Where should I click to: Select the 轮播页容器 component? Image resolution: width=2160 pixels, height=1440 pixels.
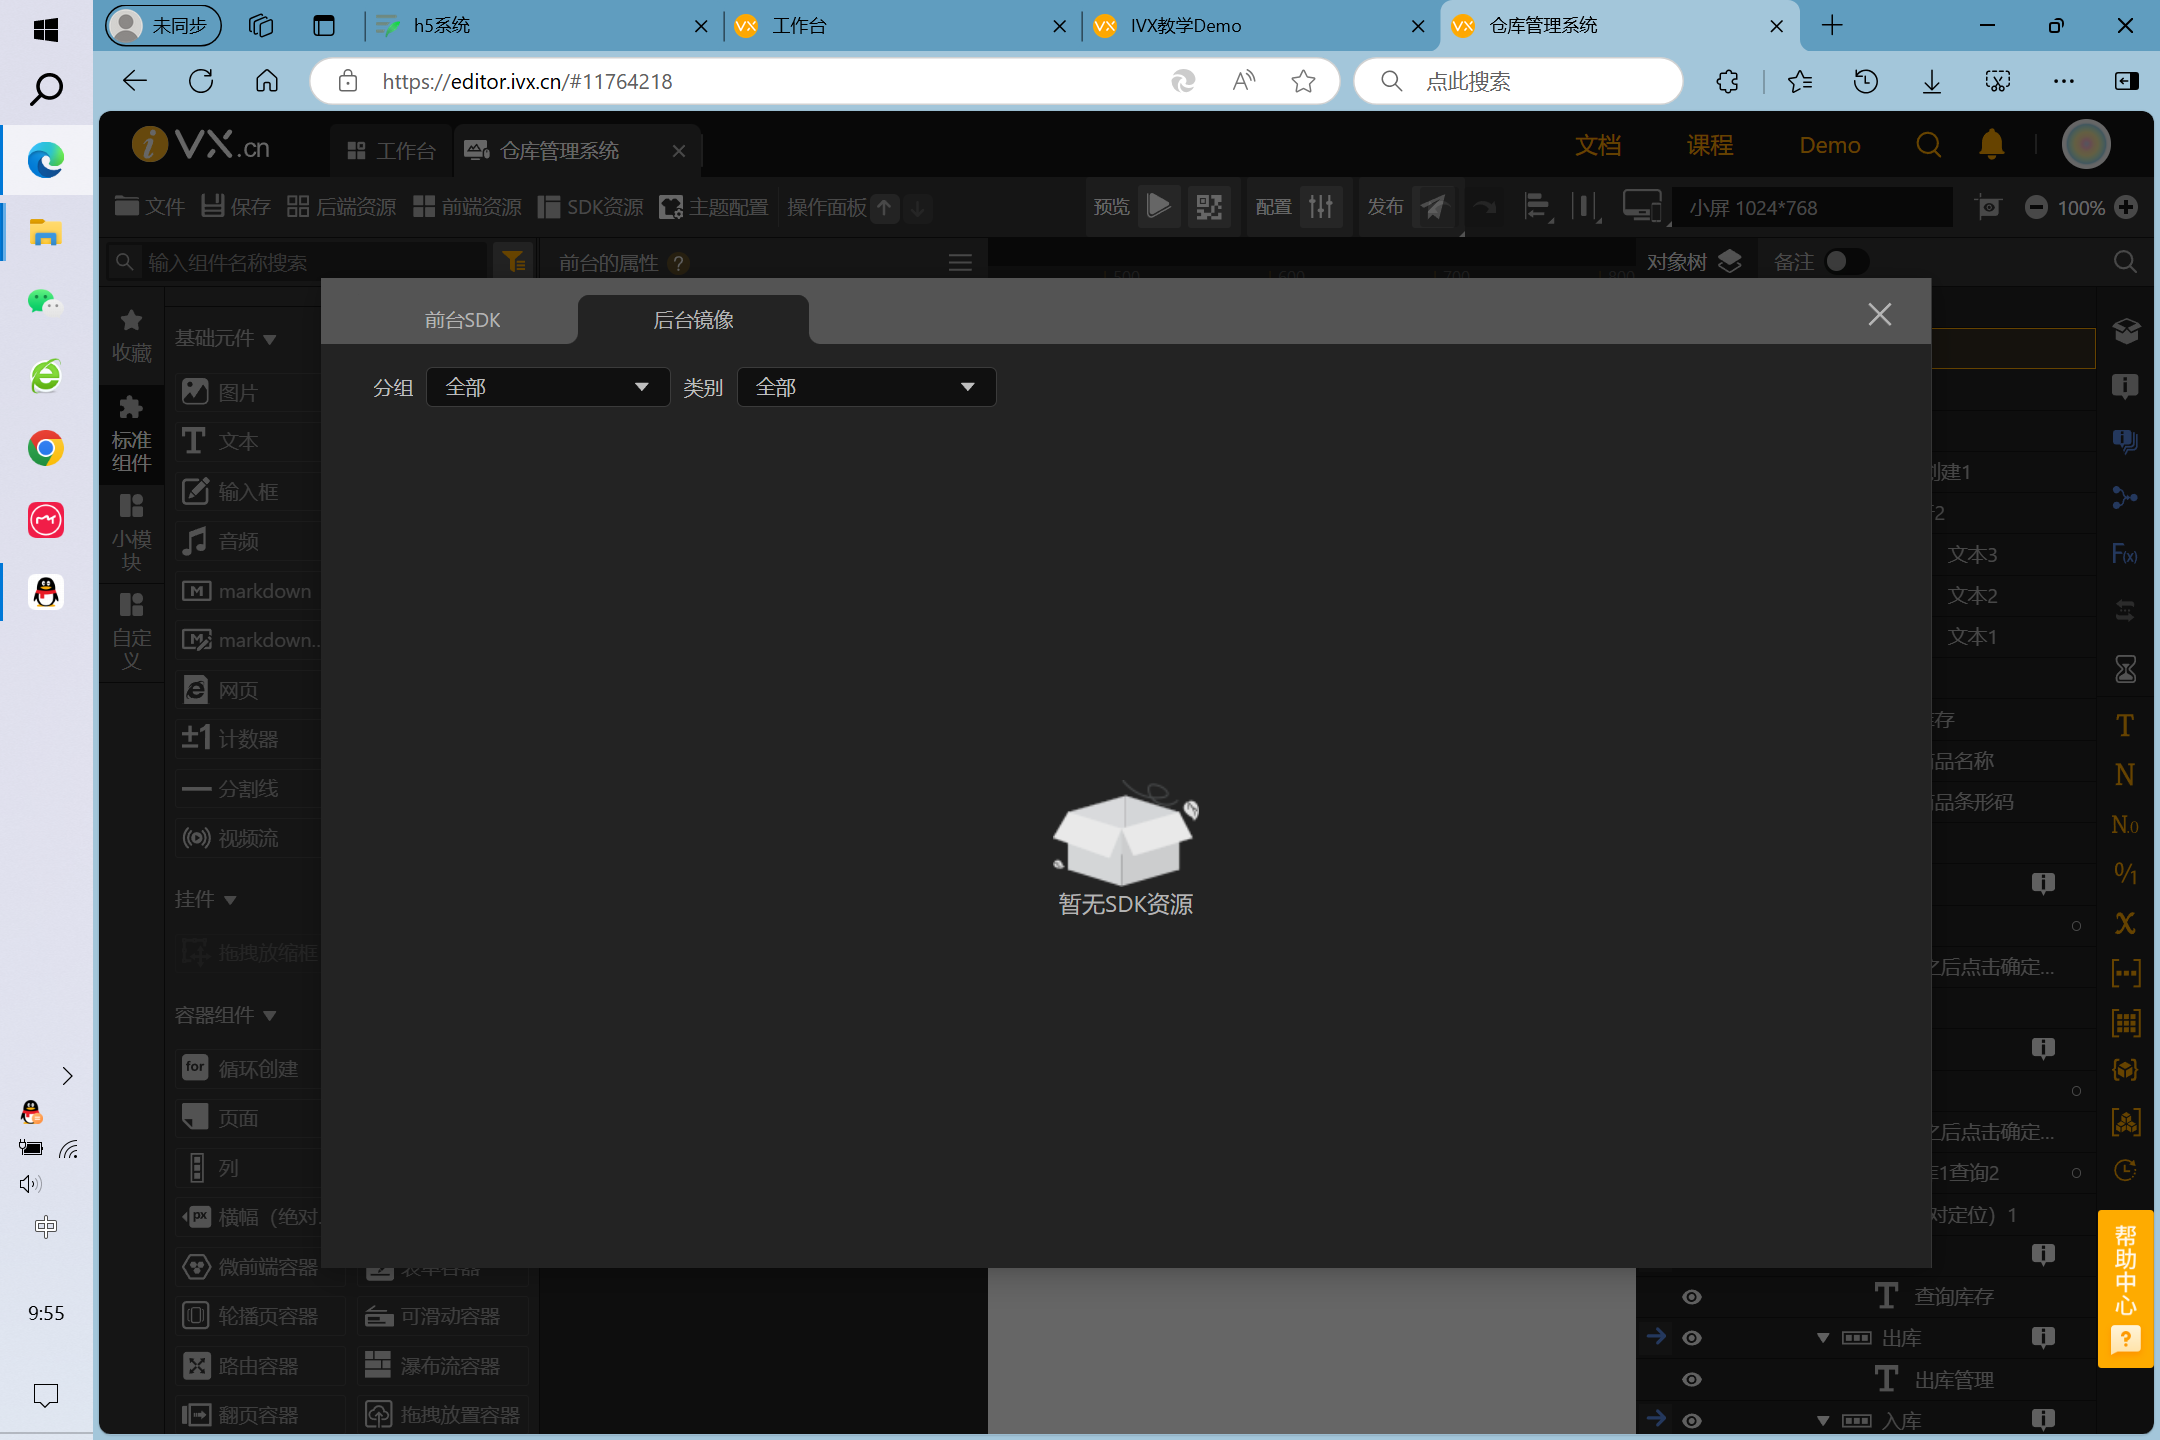(259, 1316)
